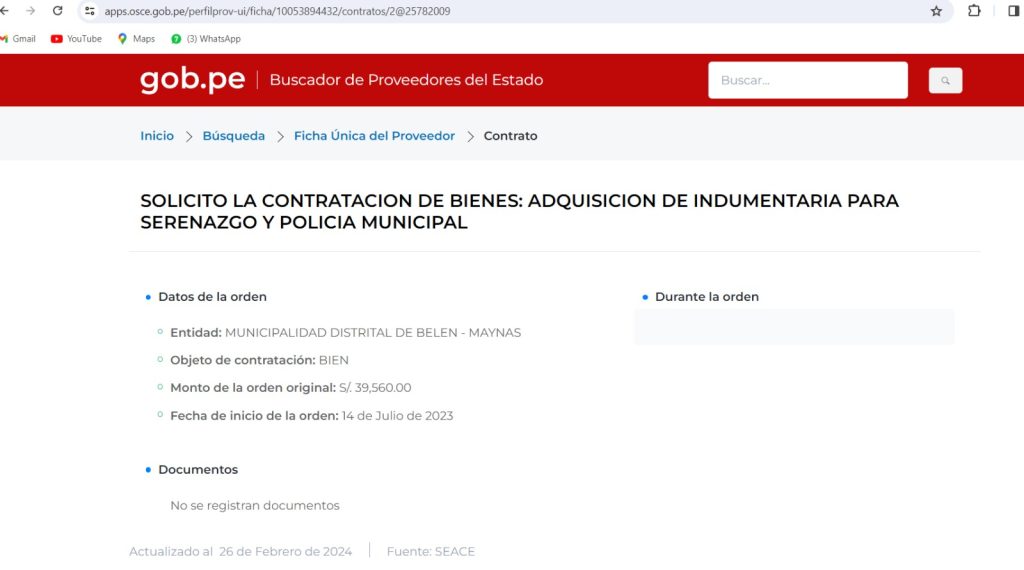Go to Inicio breadcrumb link
The width and height of the screenshot is (1024, 570).
coord(157,136)
